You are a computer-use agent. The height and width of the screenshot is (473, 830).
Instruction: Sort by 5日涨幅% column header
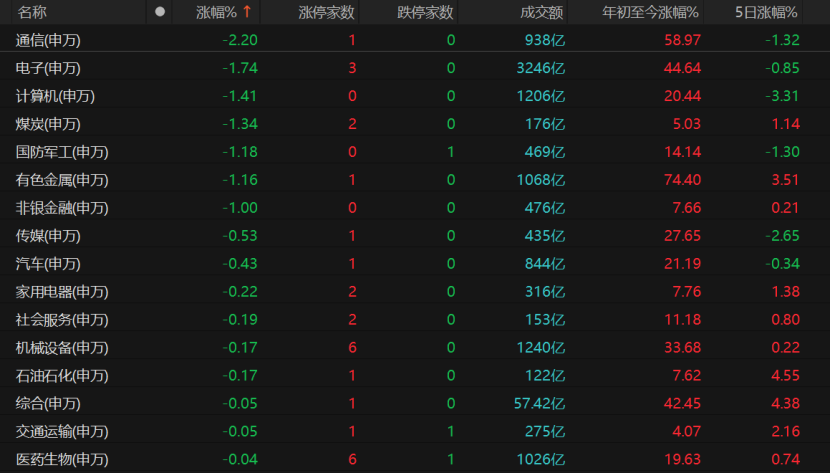coord(766,12)
